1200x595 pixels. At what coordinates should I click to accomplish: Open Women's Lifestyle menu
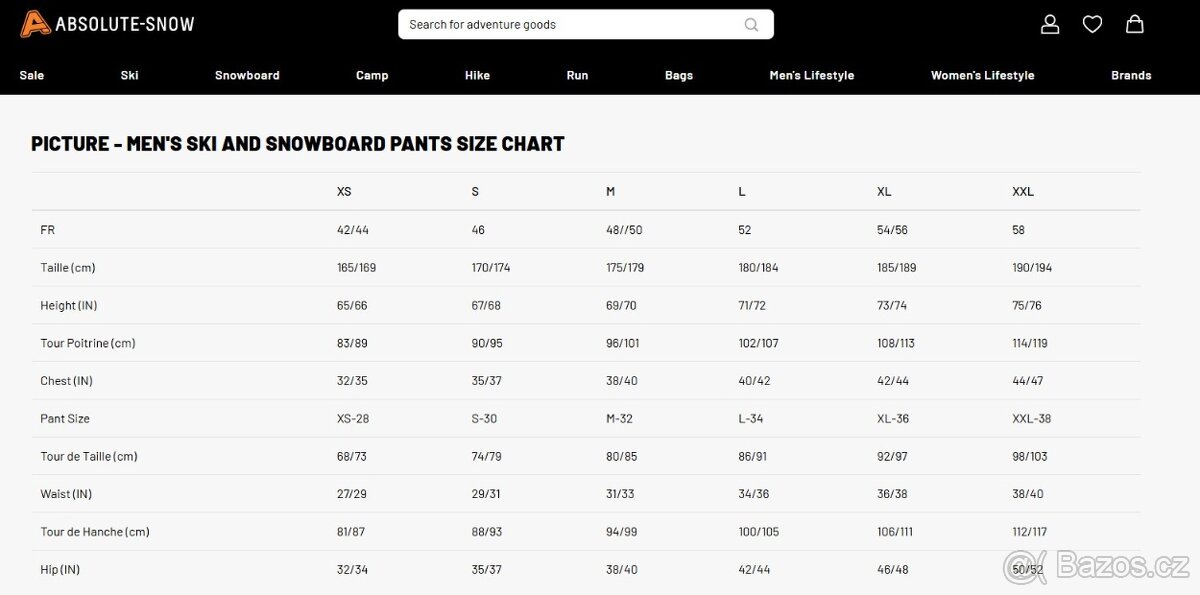[x=982, y=75]
